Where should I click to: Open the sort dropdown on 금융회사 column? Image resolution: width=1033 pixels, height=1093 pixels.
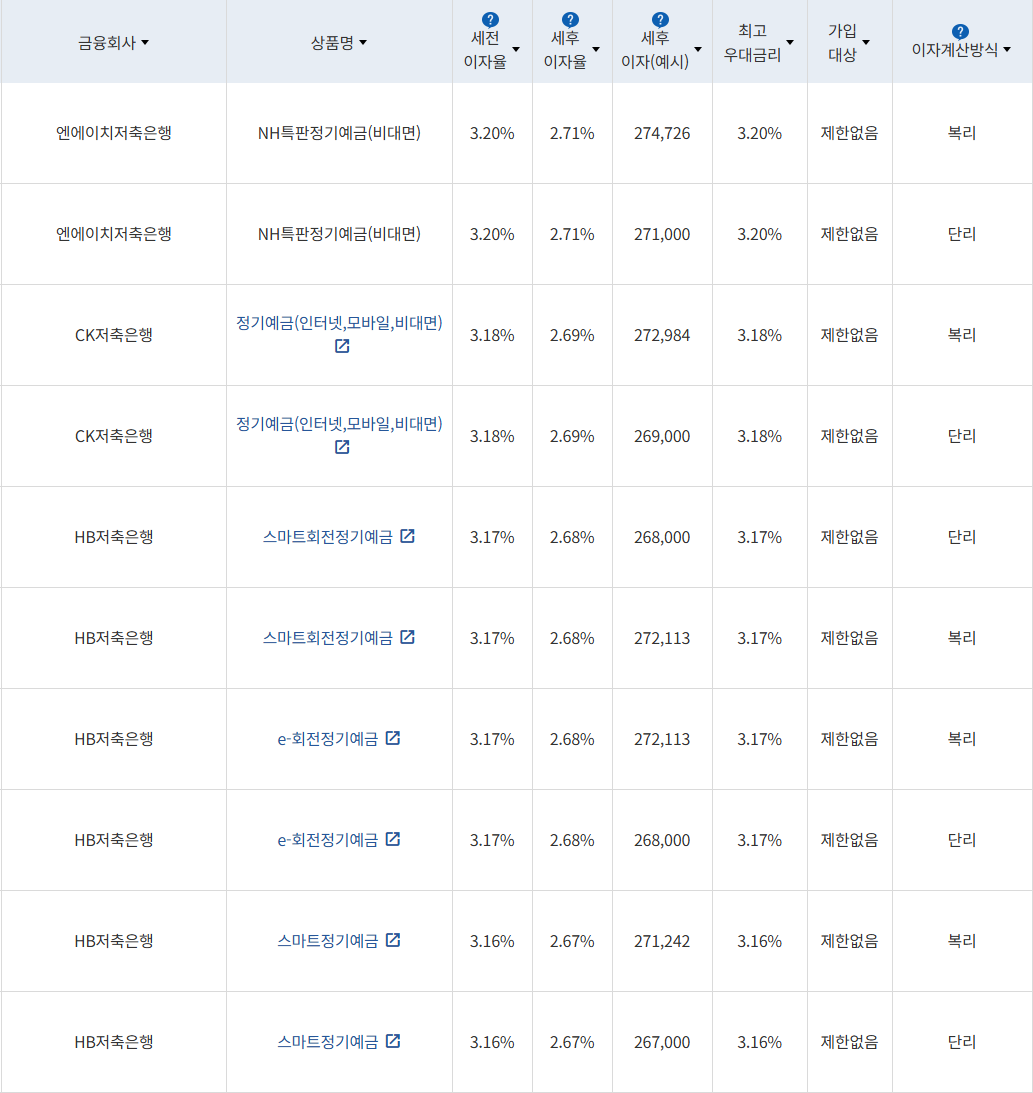click(146, 42)
